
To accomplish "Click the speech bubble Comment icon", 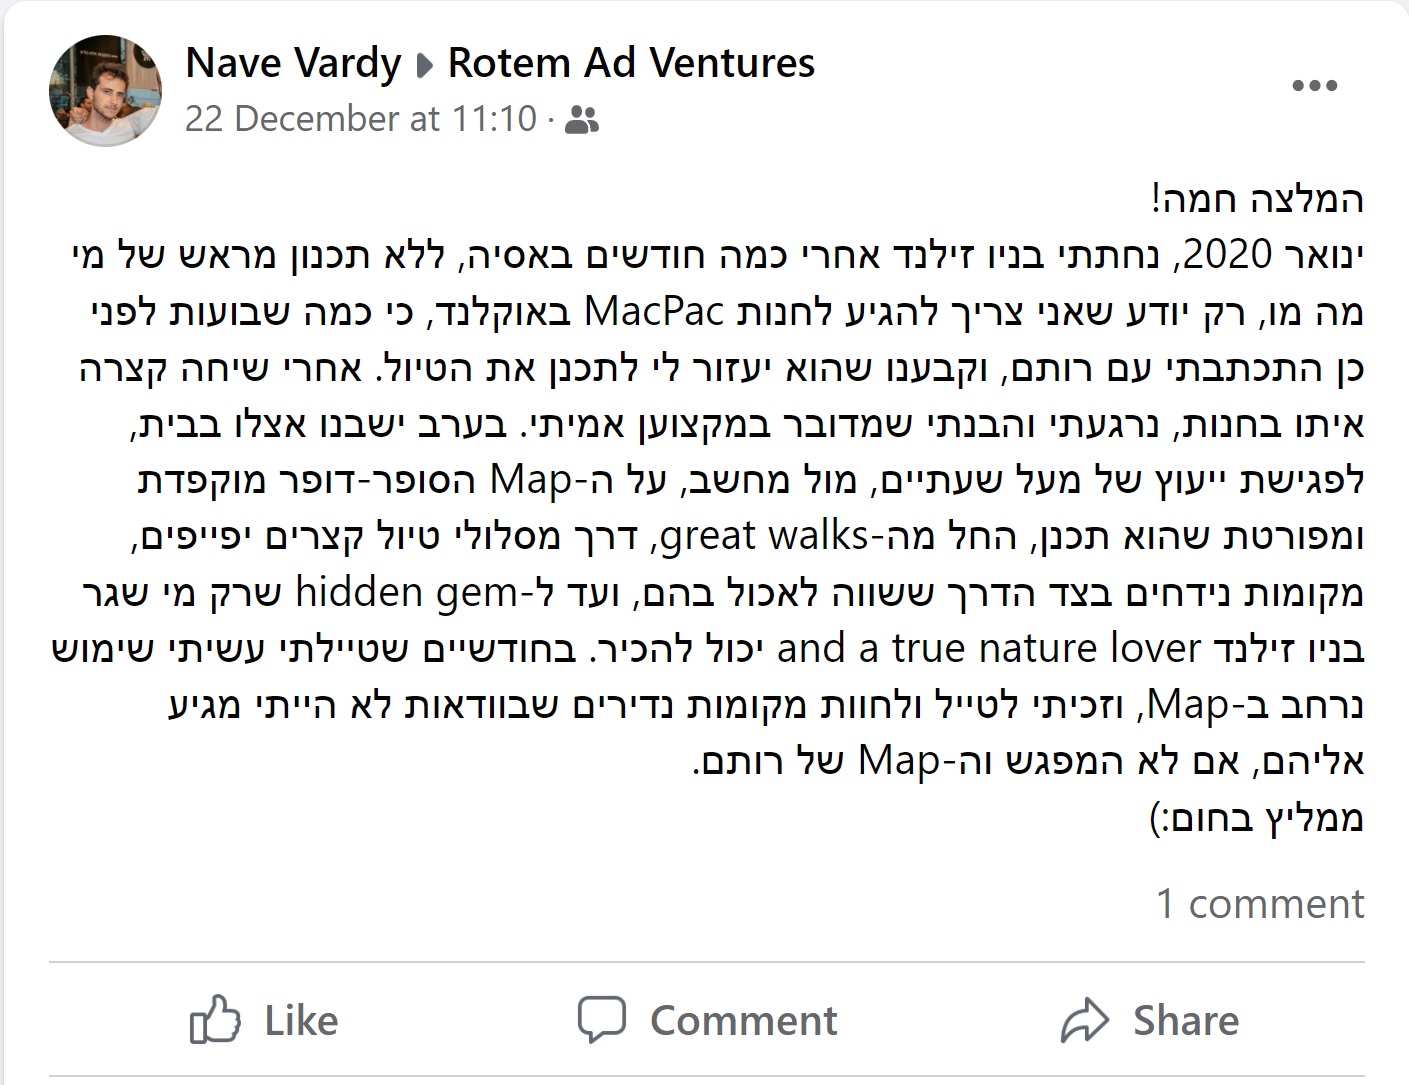I will [x=602, y=1020].
